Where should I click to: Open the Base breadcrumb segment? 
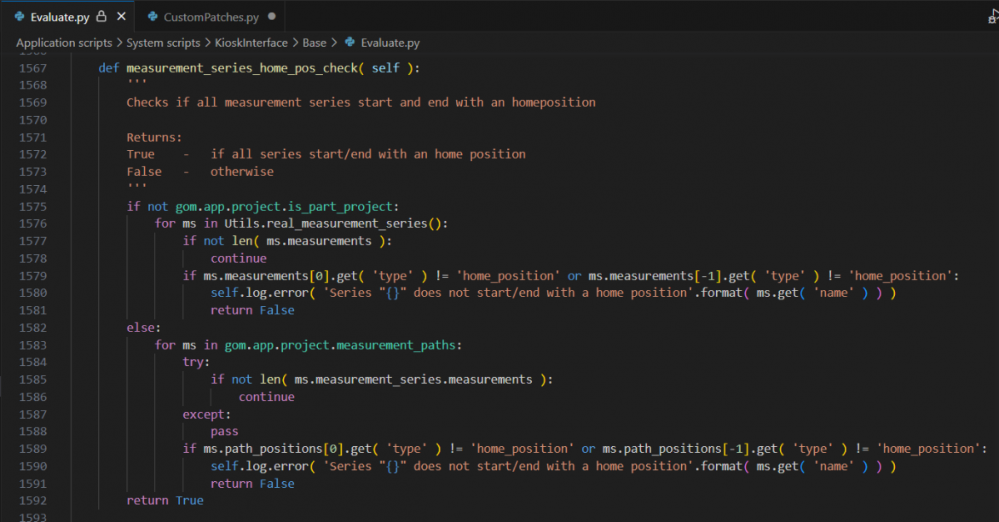[x=314, y=43]
